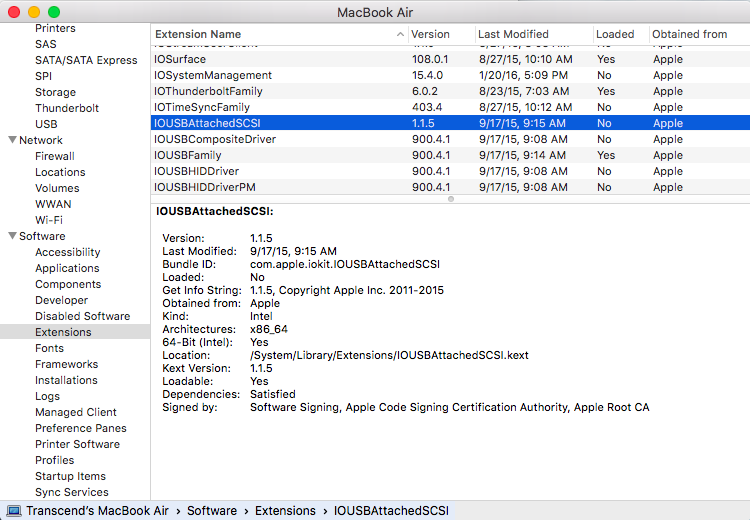This screenshot has width=750, height=520.
Task: Sort by the Obtained from column header
Action: pyautogui.click(x=699, y=34)
